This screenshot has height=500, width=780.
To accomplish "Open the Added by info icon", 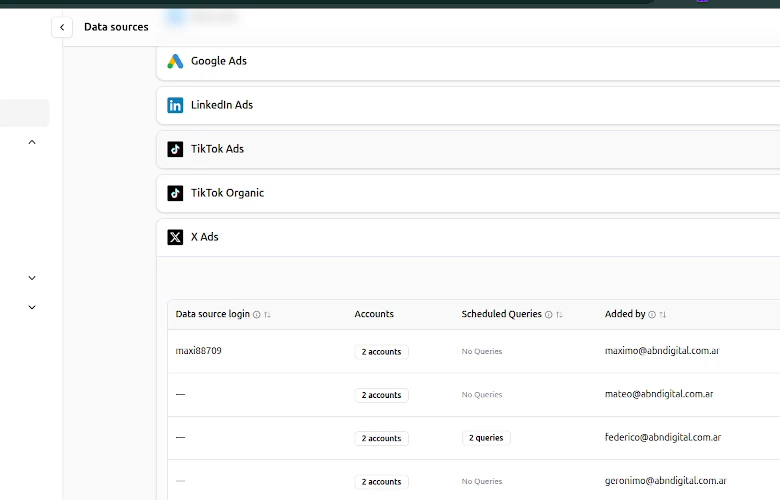I will (652, 314).
